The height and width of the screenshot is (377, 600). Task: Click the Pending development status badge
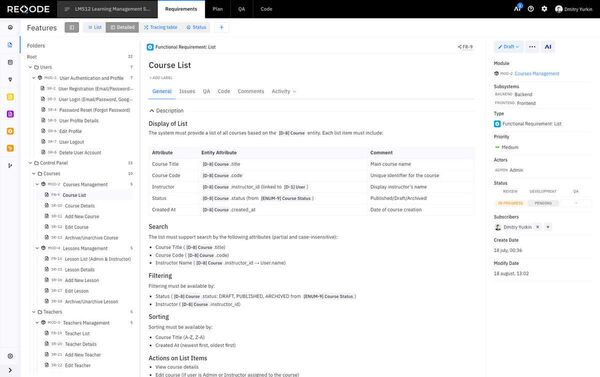pos(543,203)
